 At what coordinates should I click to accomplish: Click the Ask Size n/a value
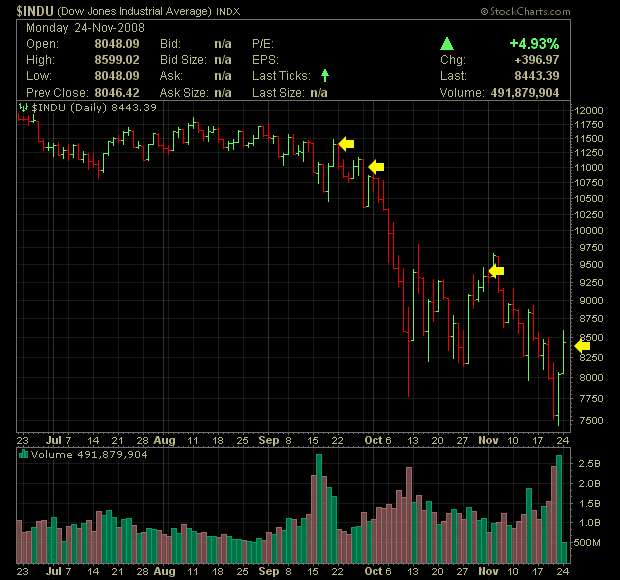[223, 93]
